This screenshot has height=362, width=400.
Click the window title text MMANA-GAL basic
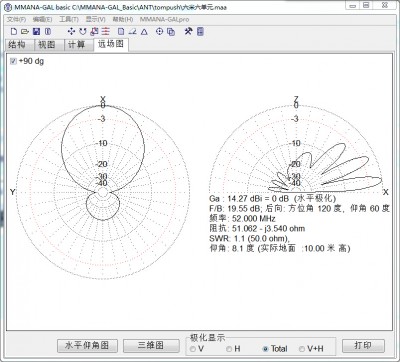42,7
